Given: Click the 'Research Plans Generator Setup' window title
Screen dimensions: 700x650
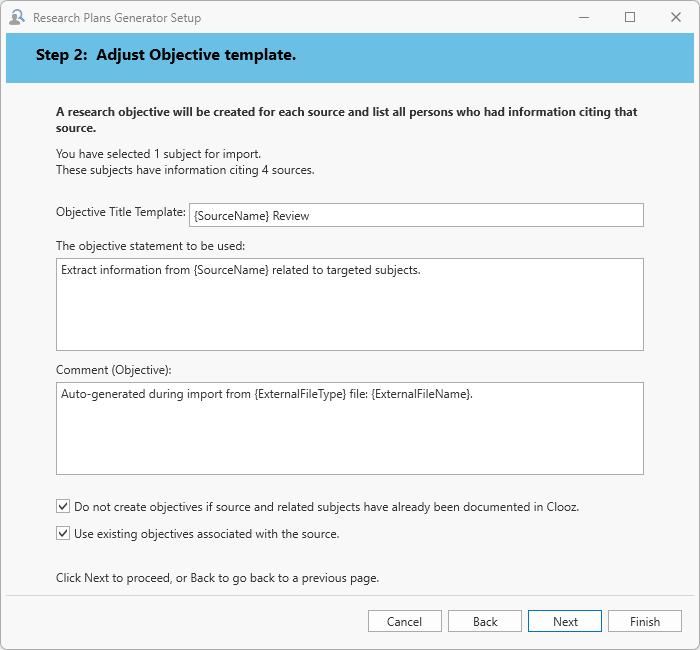Looking at the screenshot, I should coord(117,18).
